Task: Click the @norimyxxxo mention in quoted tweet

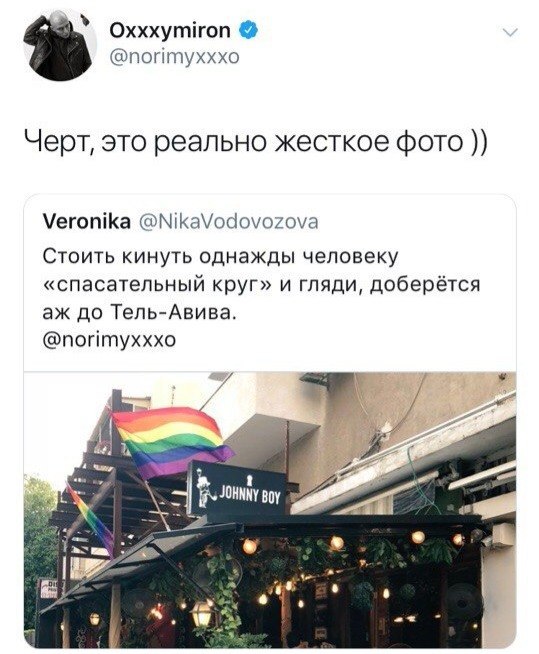Action: pyautogui.click(x=109, y=340)
